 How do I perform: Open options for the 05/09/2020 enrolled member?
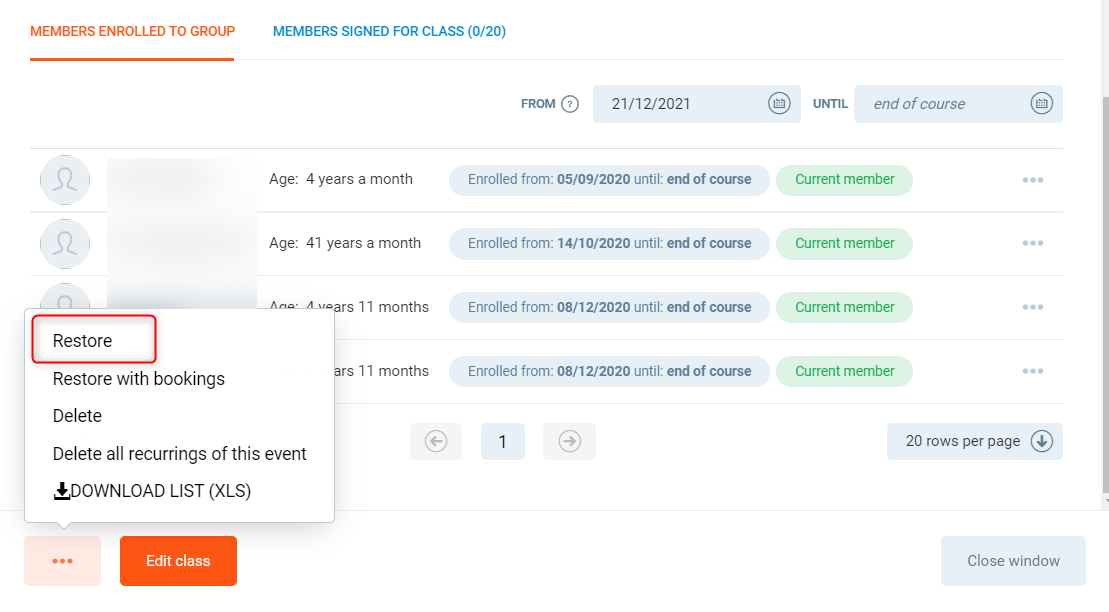pyautogui.click(x=1033, y=180)
